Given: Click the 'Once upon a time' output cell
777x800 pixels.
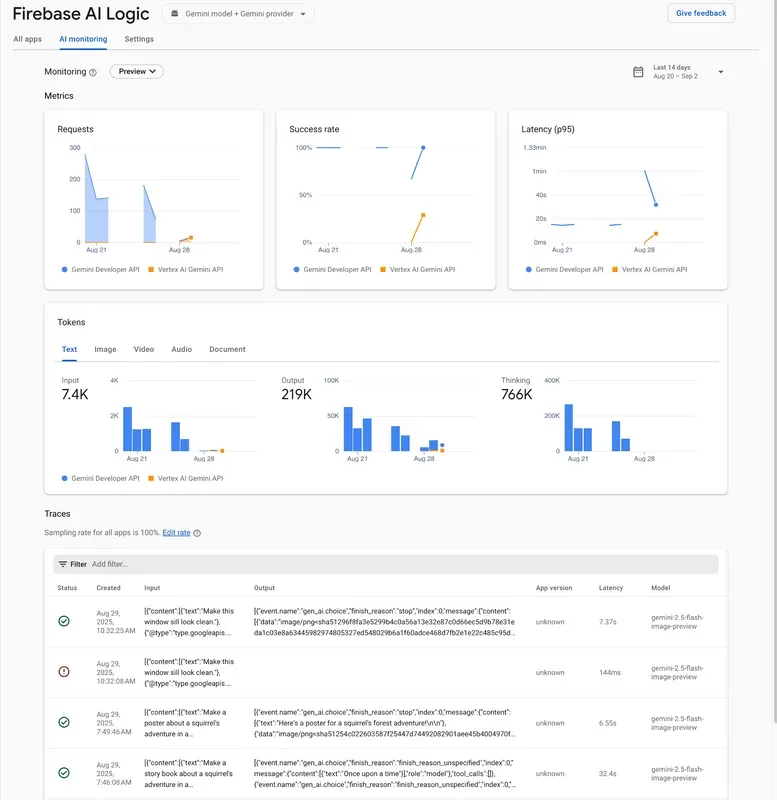Looking at the screenshot, I should (x=385, y=773).
